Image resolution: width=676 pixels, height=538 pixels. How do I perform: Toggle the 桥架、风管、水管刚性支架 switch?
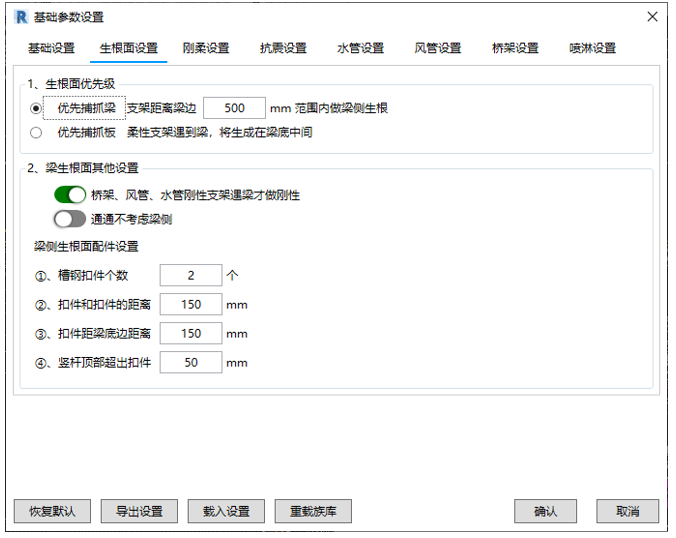tap(70, 195)
